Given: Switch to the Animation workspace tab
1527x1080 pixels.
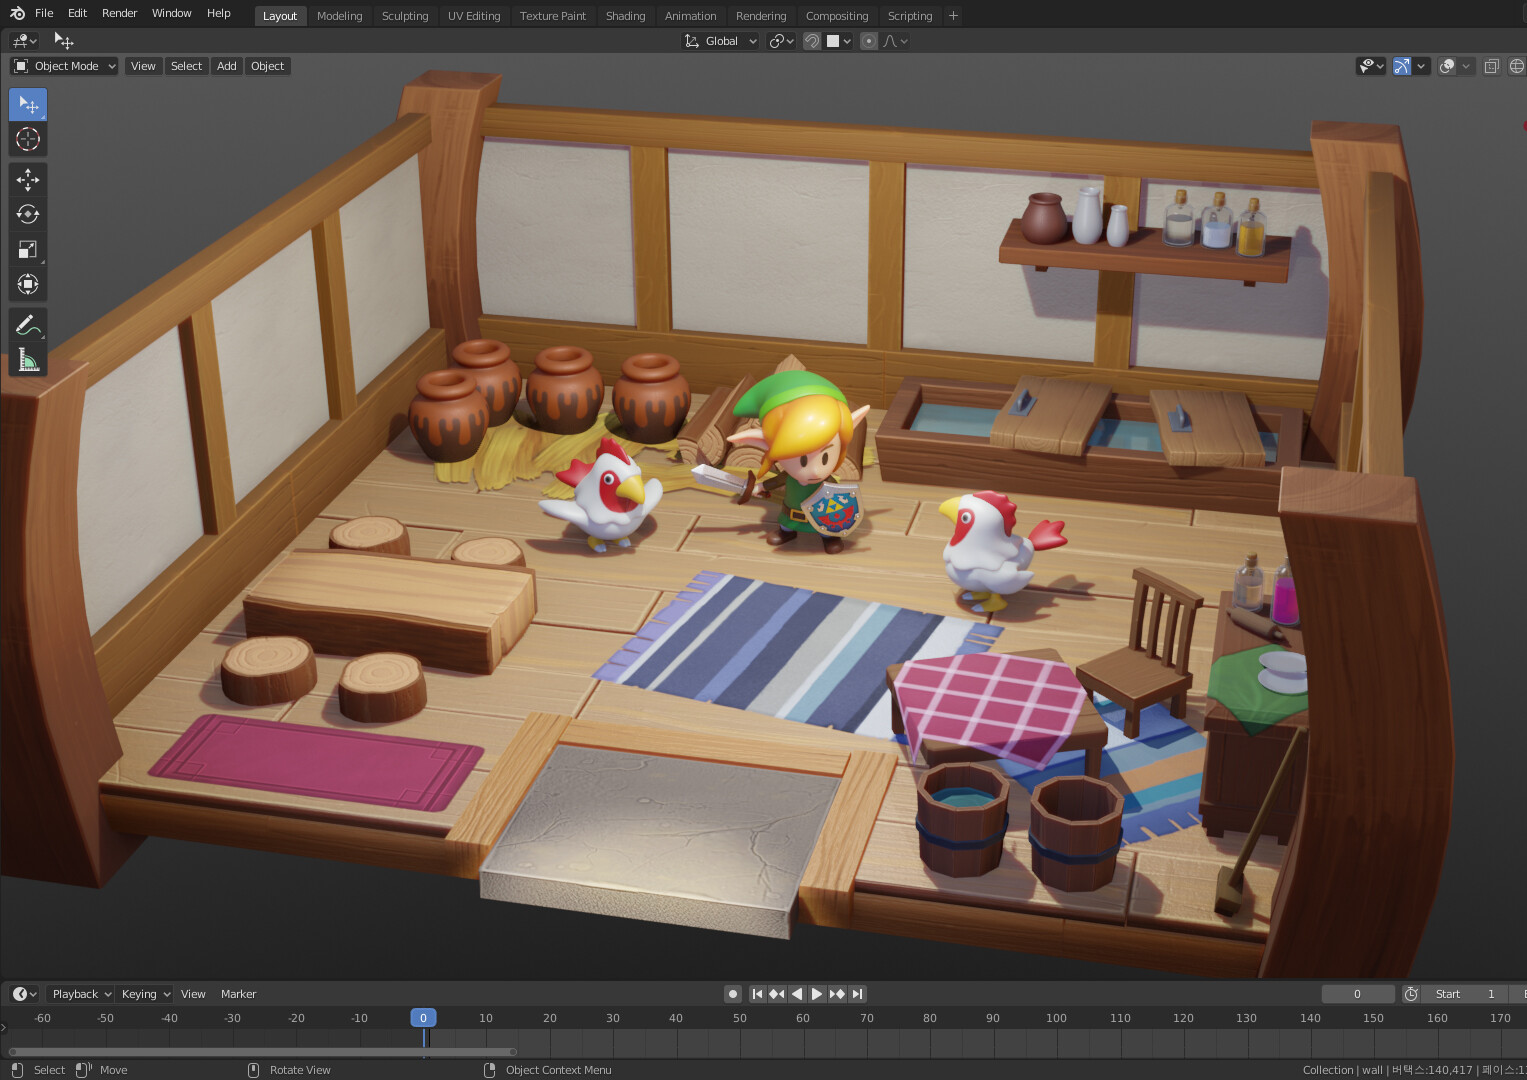Looking at the screenshot, I should tap(691, 16).
